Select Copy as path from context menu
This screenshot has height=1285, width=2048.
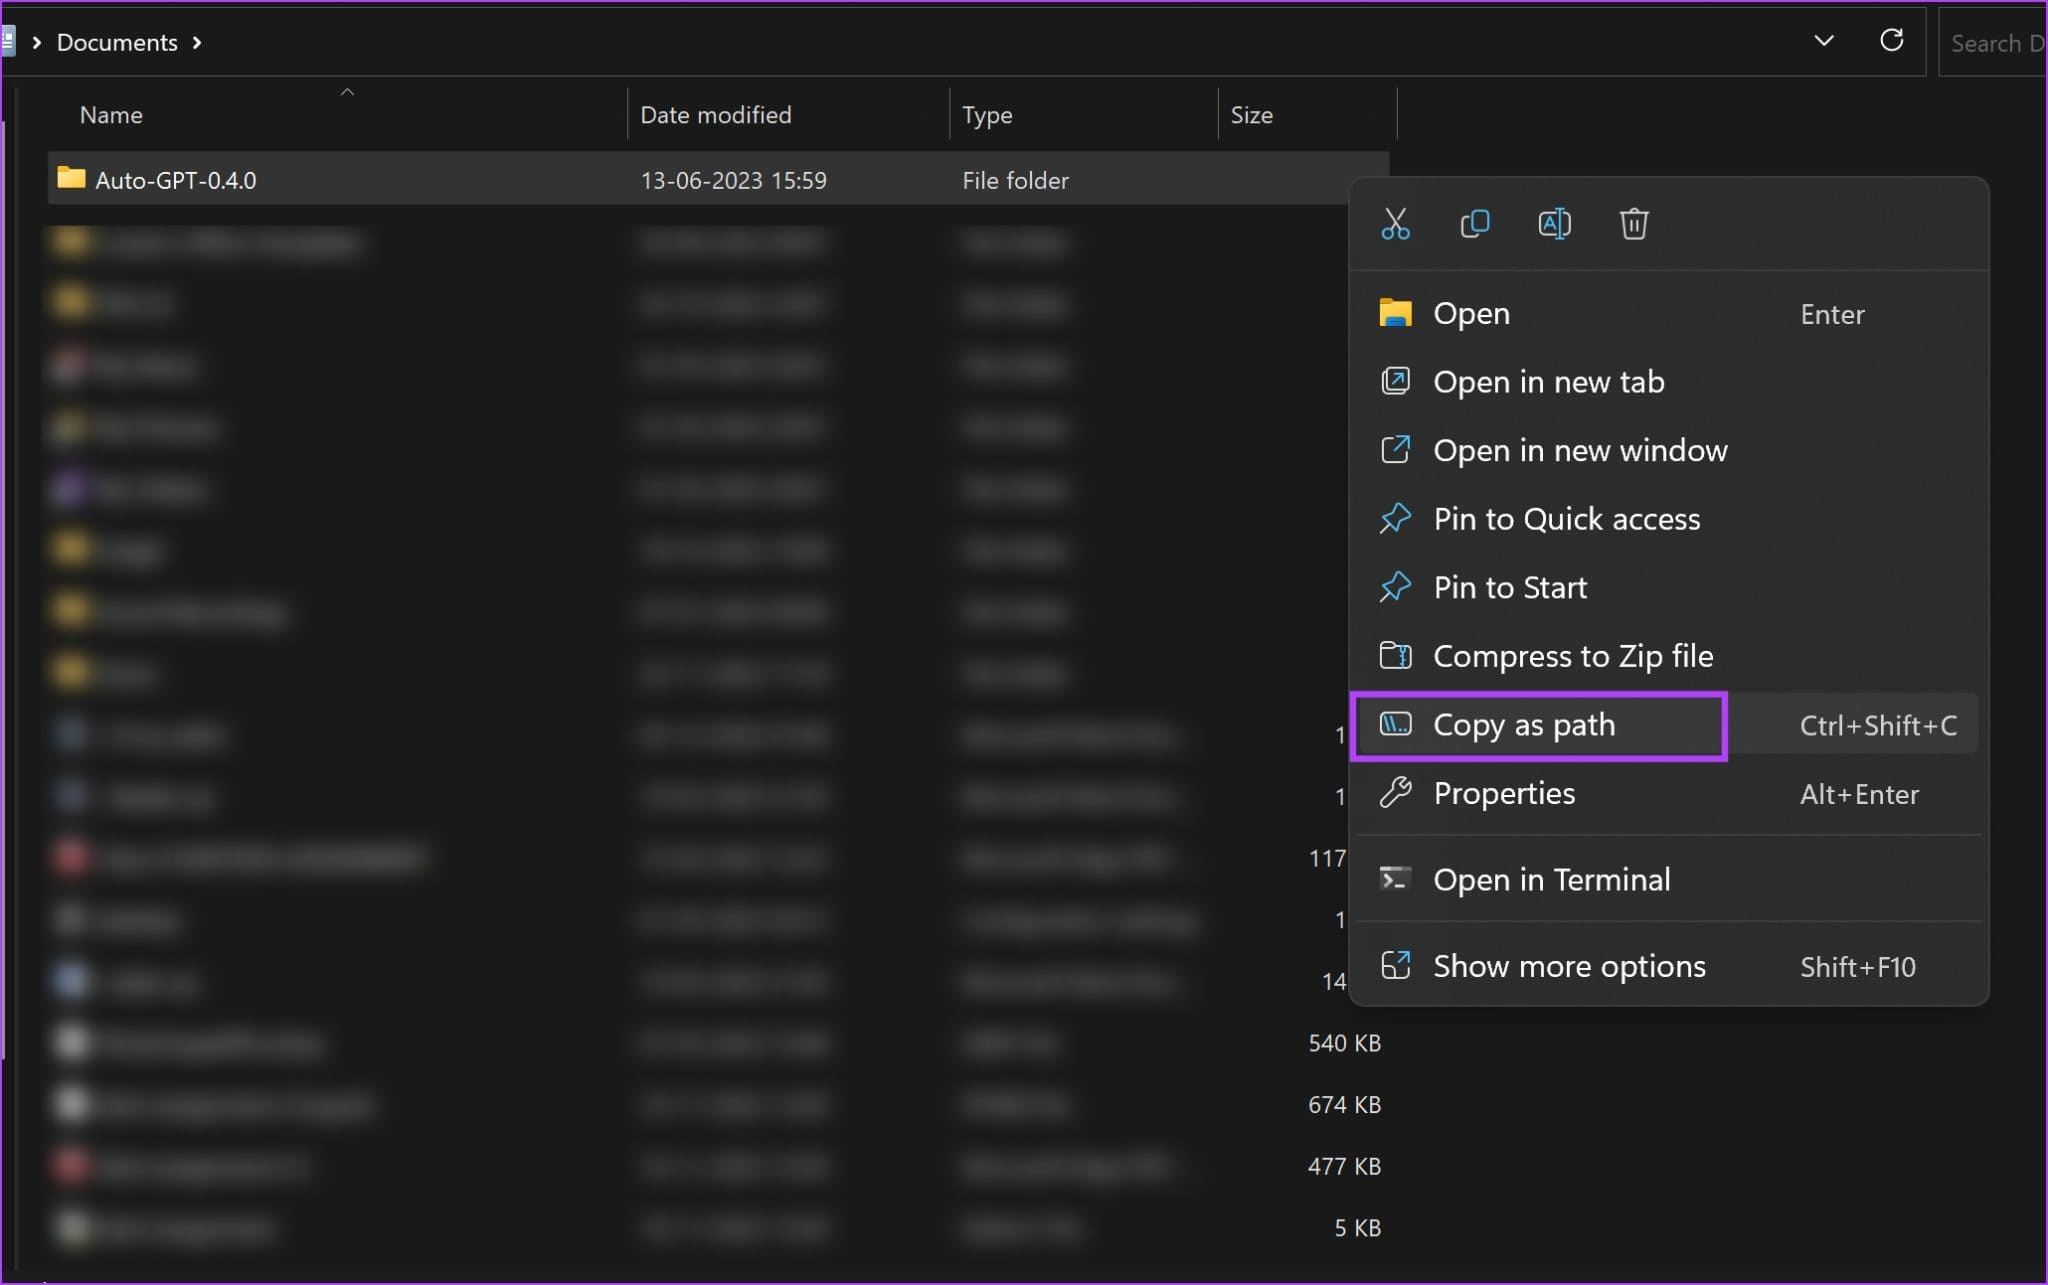(1523, 724)
